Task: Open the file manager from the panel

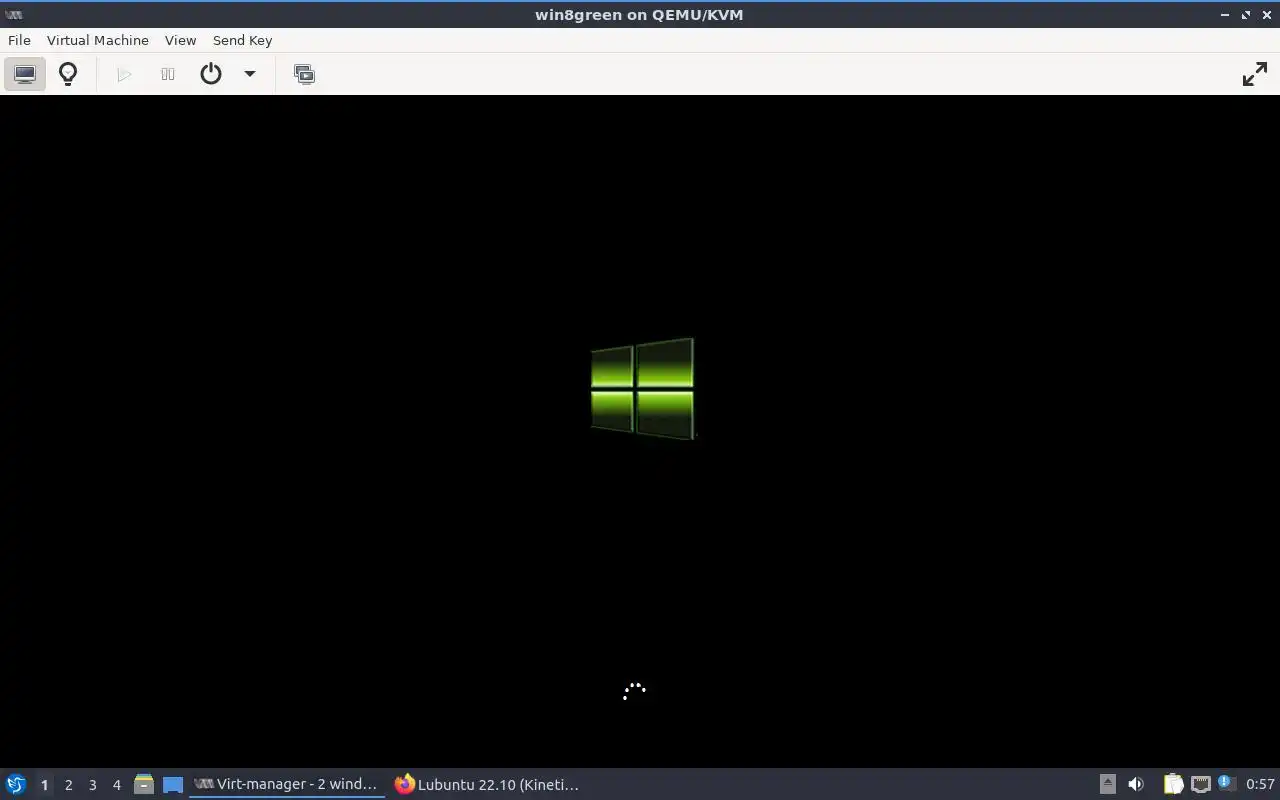Action: tap(144, 784)
